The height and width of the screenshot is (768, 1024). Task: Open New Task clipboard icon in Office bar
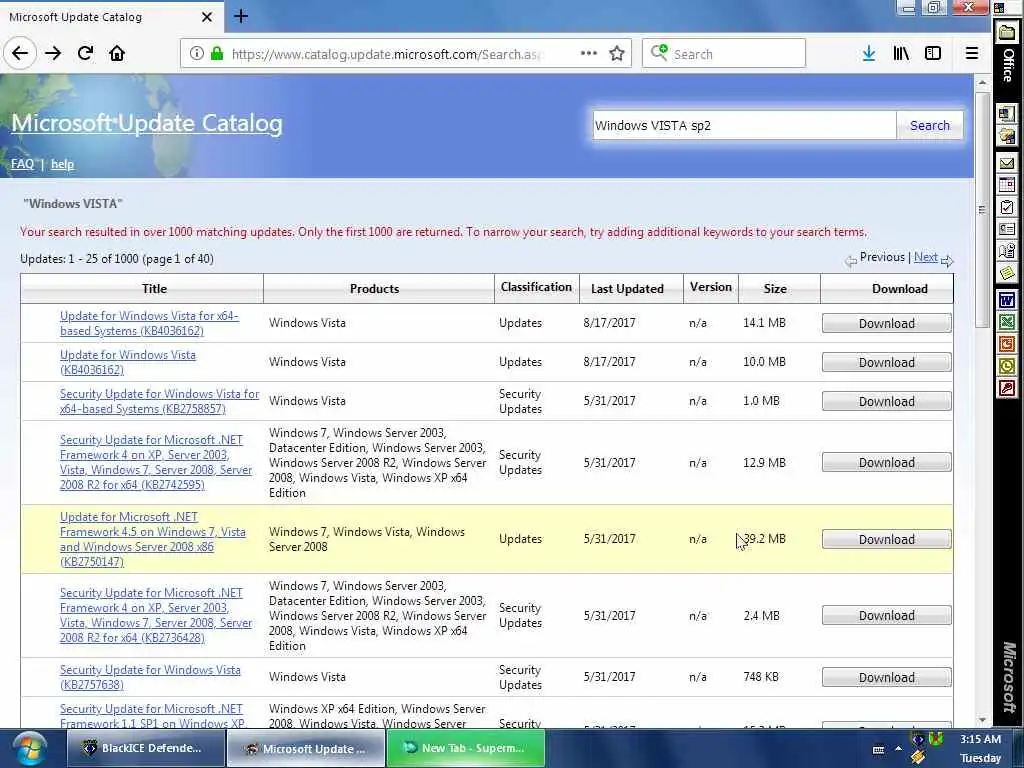point(1007,208)
